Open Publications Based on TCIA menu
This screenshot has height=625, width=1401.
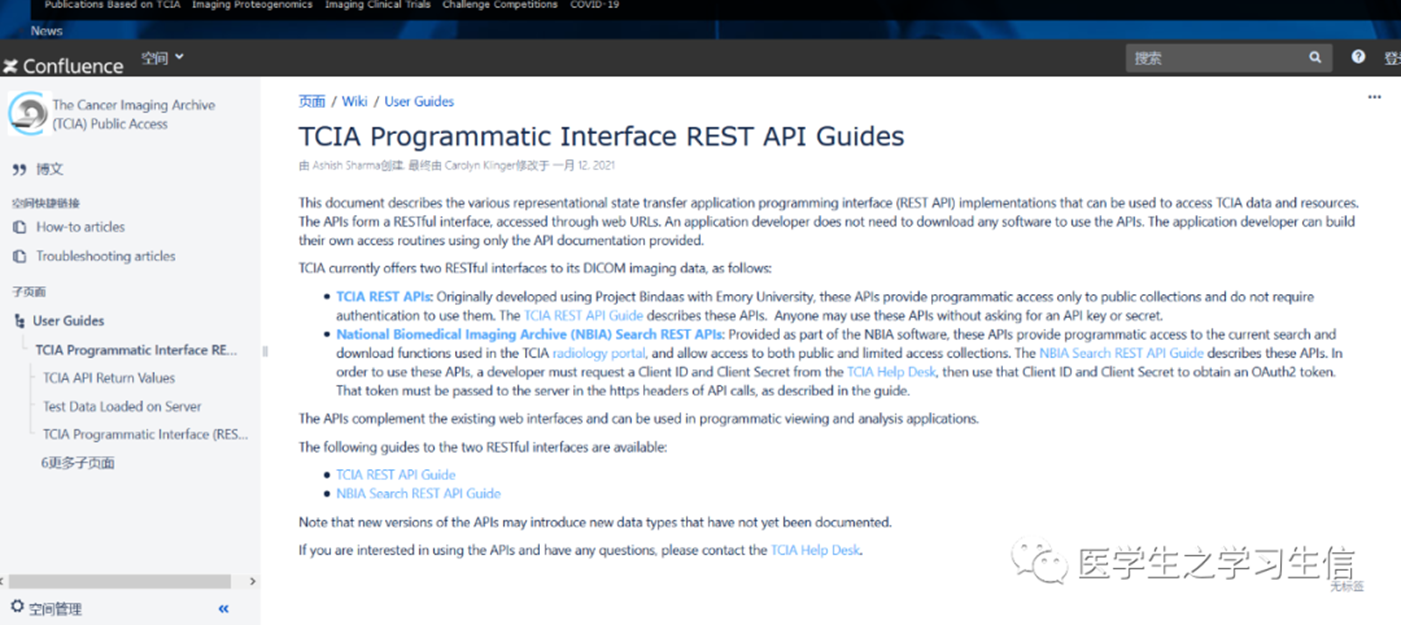(112, 5)
